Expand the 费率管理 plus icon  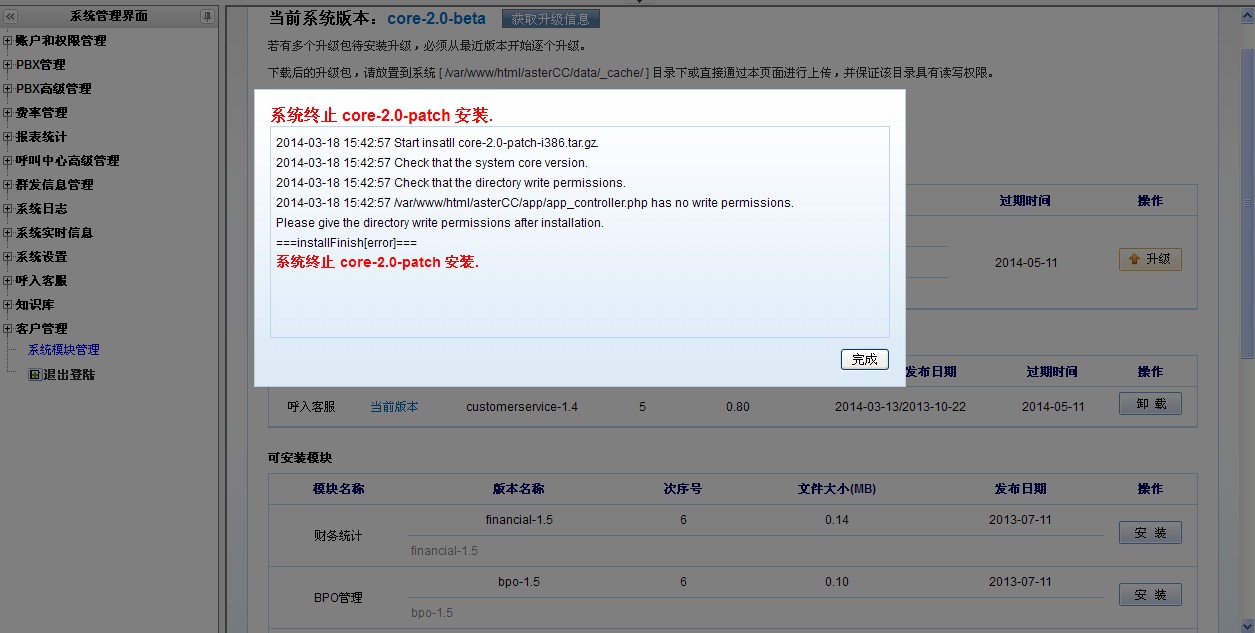[8, 113]
